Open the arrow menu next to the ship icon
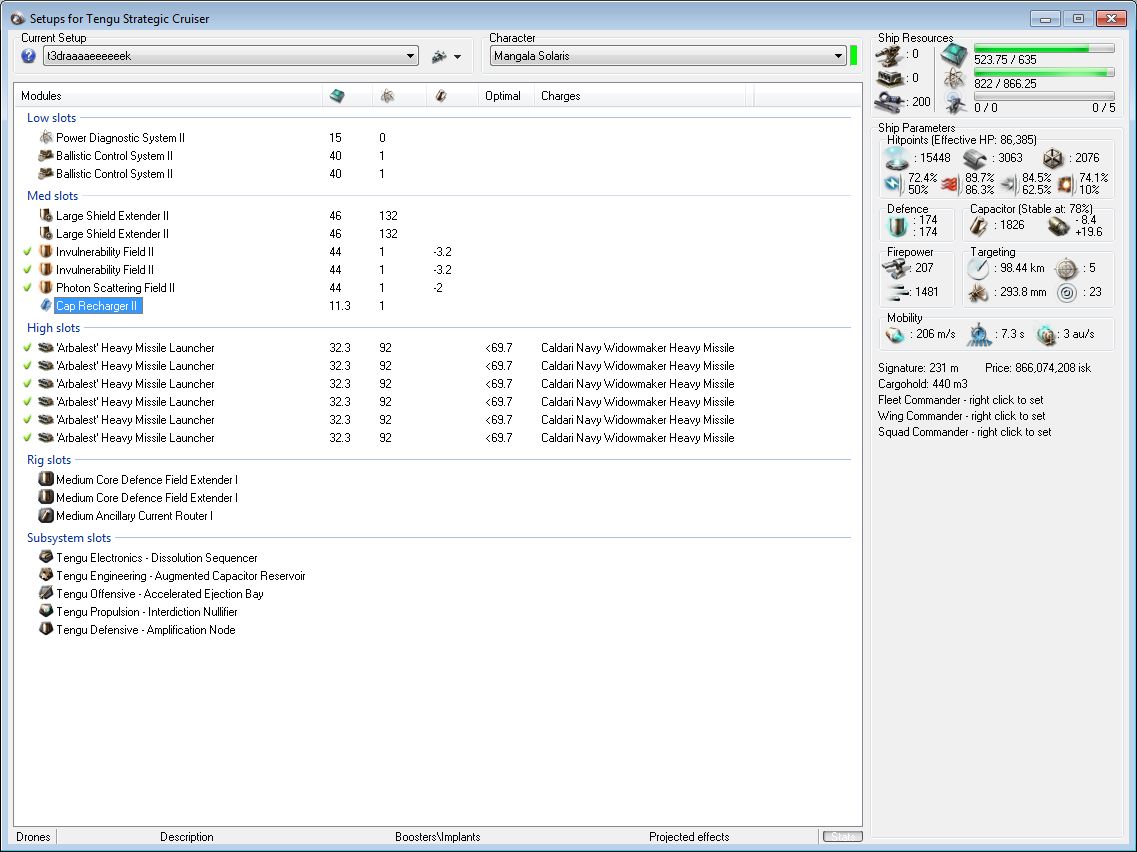This screenshot has width=1137, height=852. pos(457,57)
